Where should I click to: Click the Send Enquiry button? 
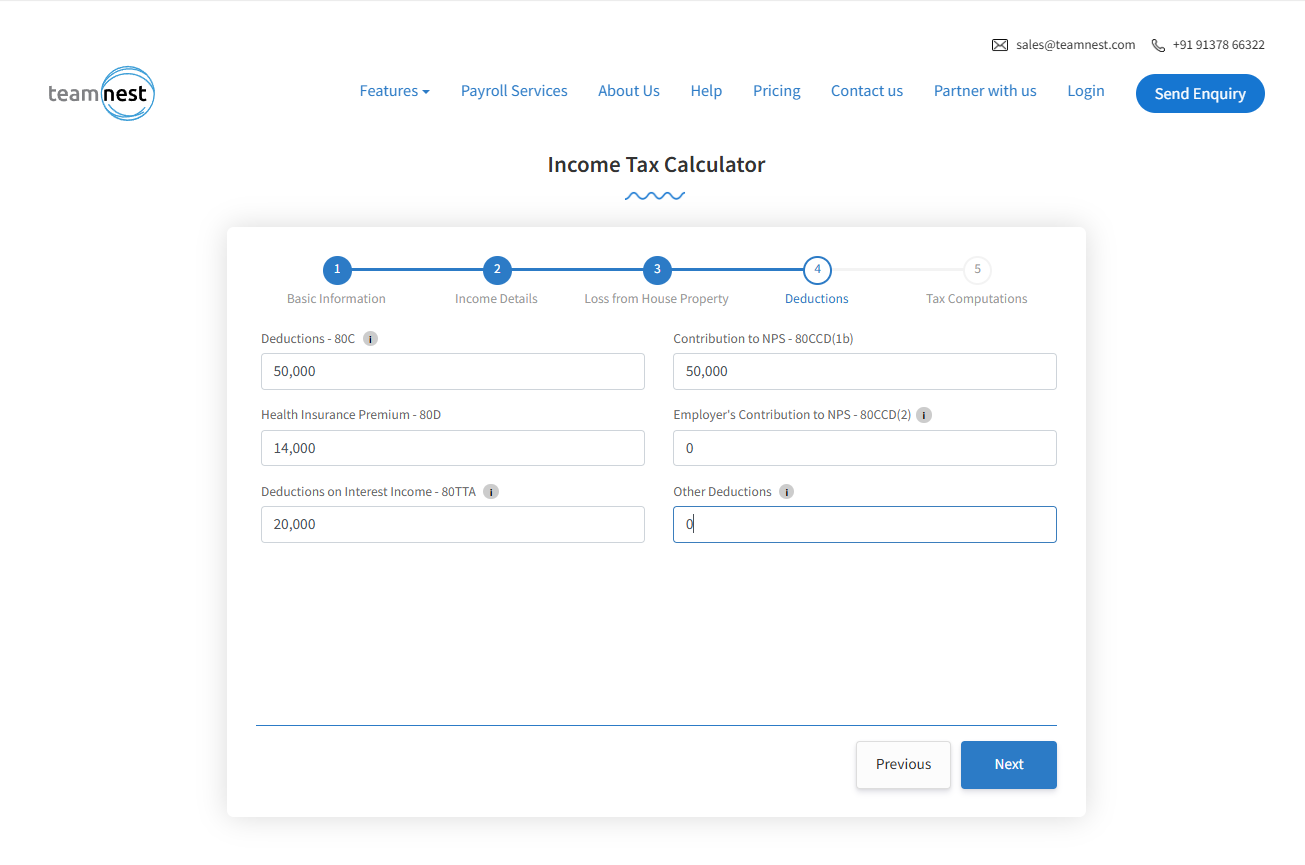[x=1200, y=94]
